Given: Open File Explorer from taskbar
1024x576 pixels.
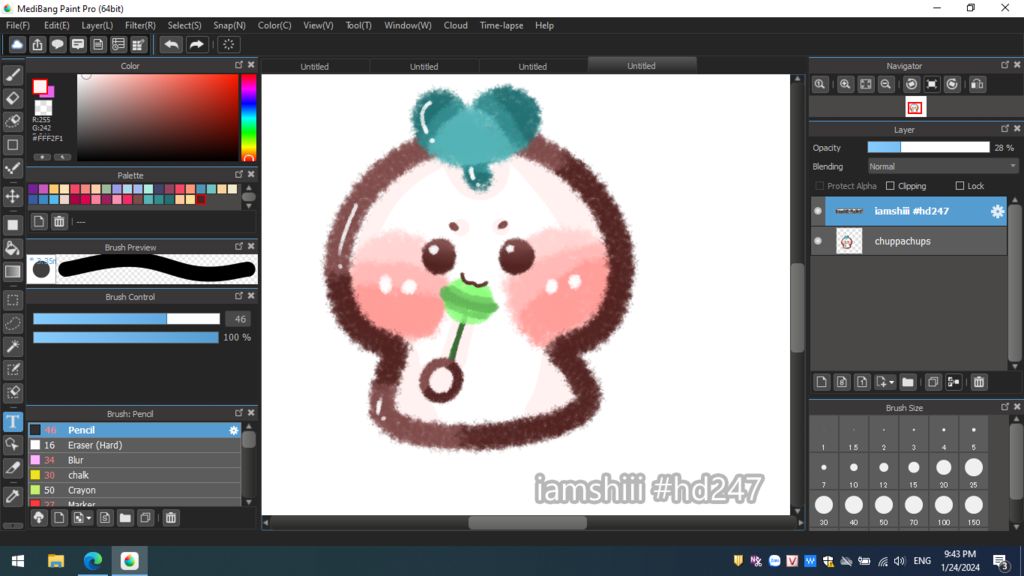Looking at the screenshot, I should click(x=56, y=561).
